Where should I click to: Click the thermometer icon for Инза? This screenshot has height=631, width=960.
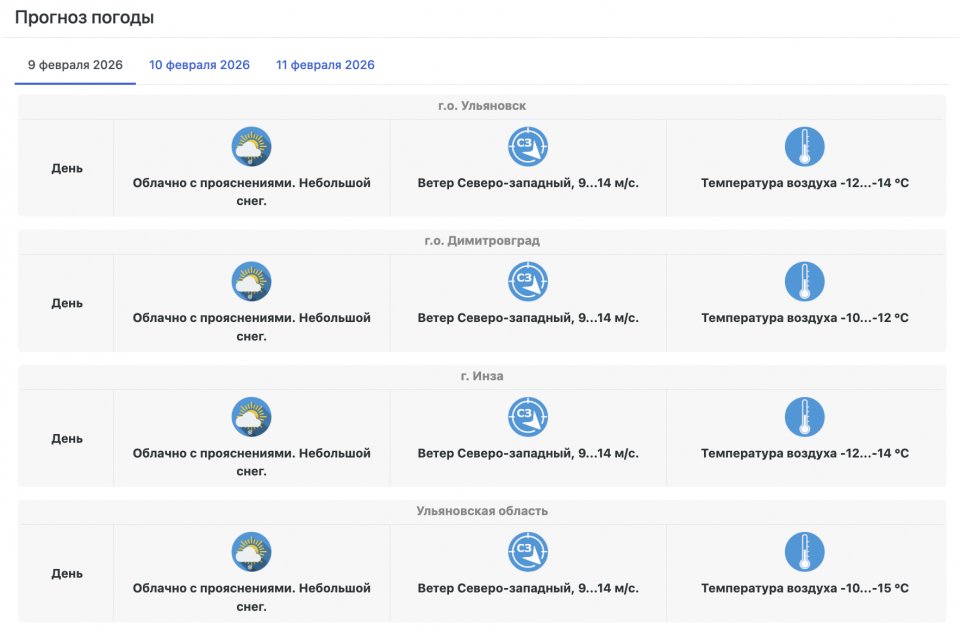[804, 417]
